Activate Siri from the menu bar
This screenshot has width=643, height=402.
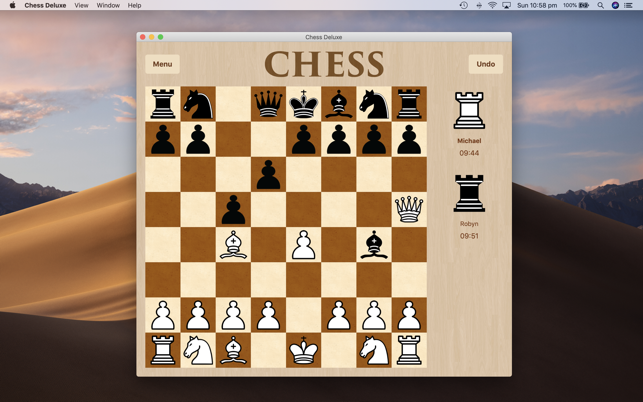615,5
